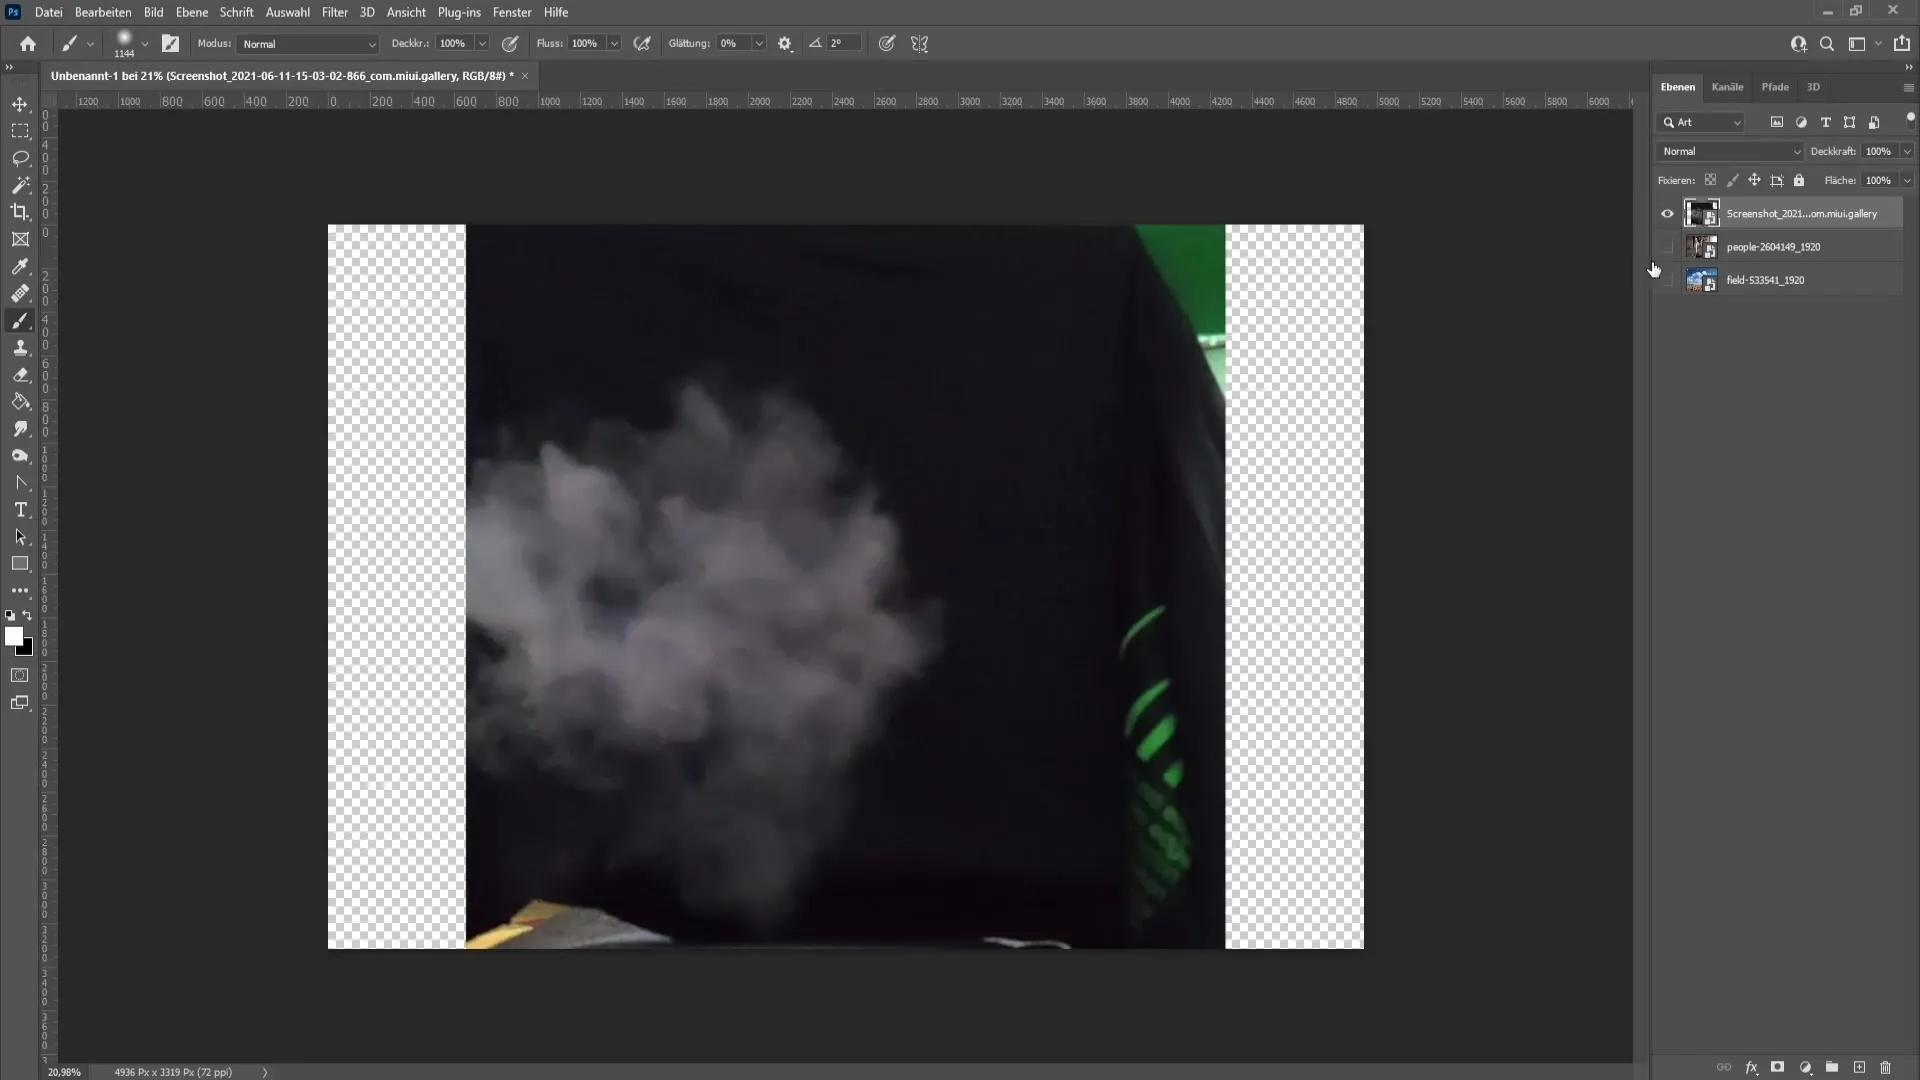The height and width of the screenshot is (1080, 1920).
Task: Toggle visibility of people-2604149_1920 layer
Action: tap(1668, 247)
